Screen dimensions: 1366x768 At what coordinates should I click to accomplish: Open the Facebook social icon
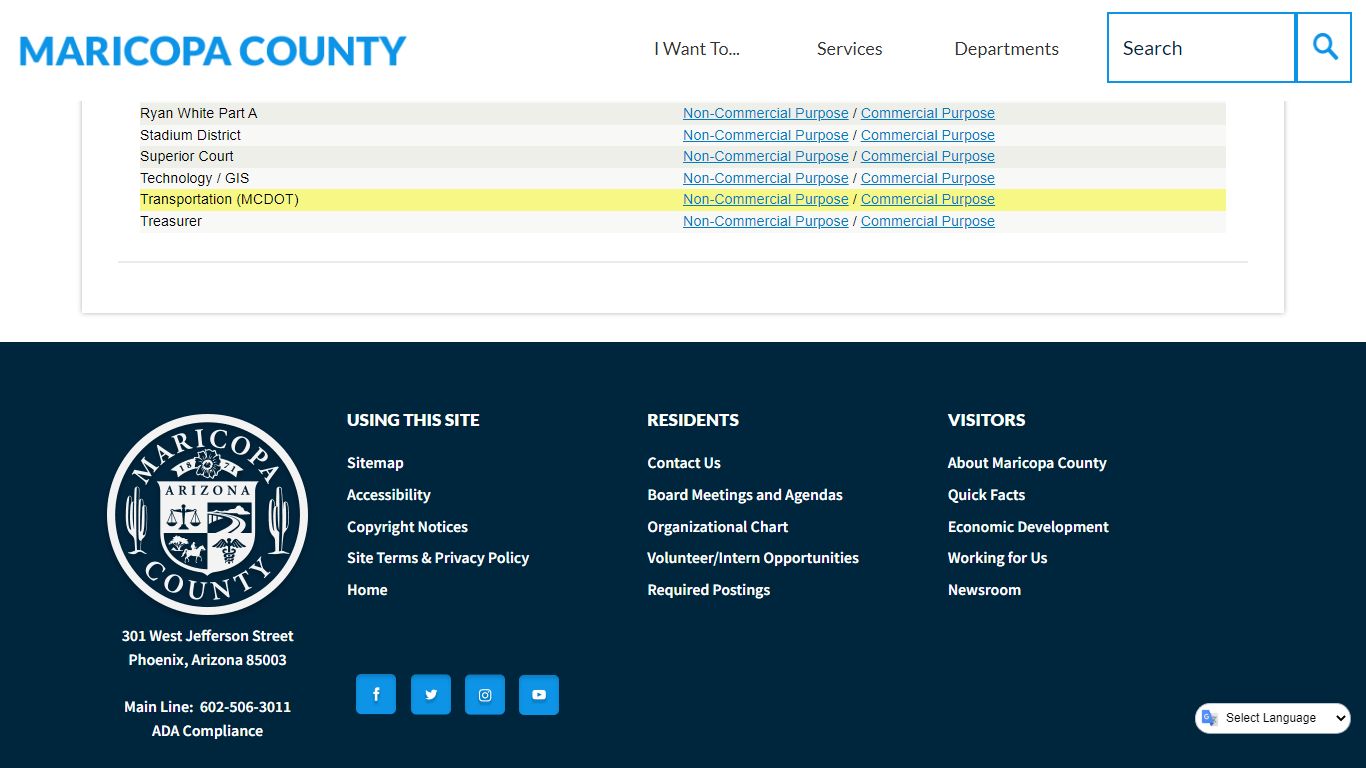pyautogui.click(x=376, y=695)
